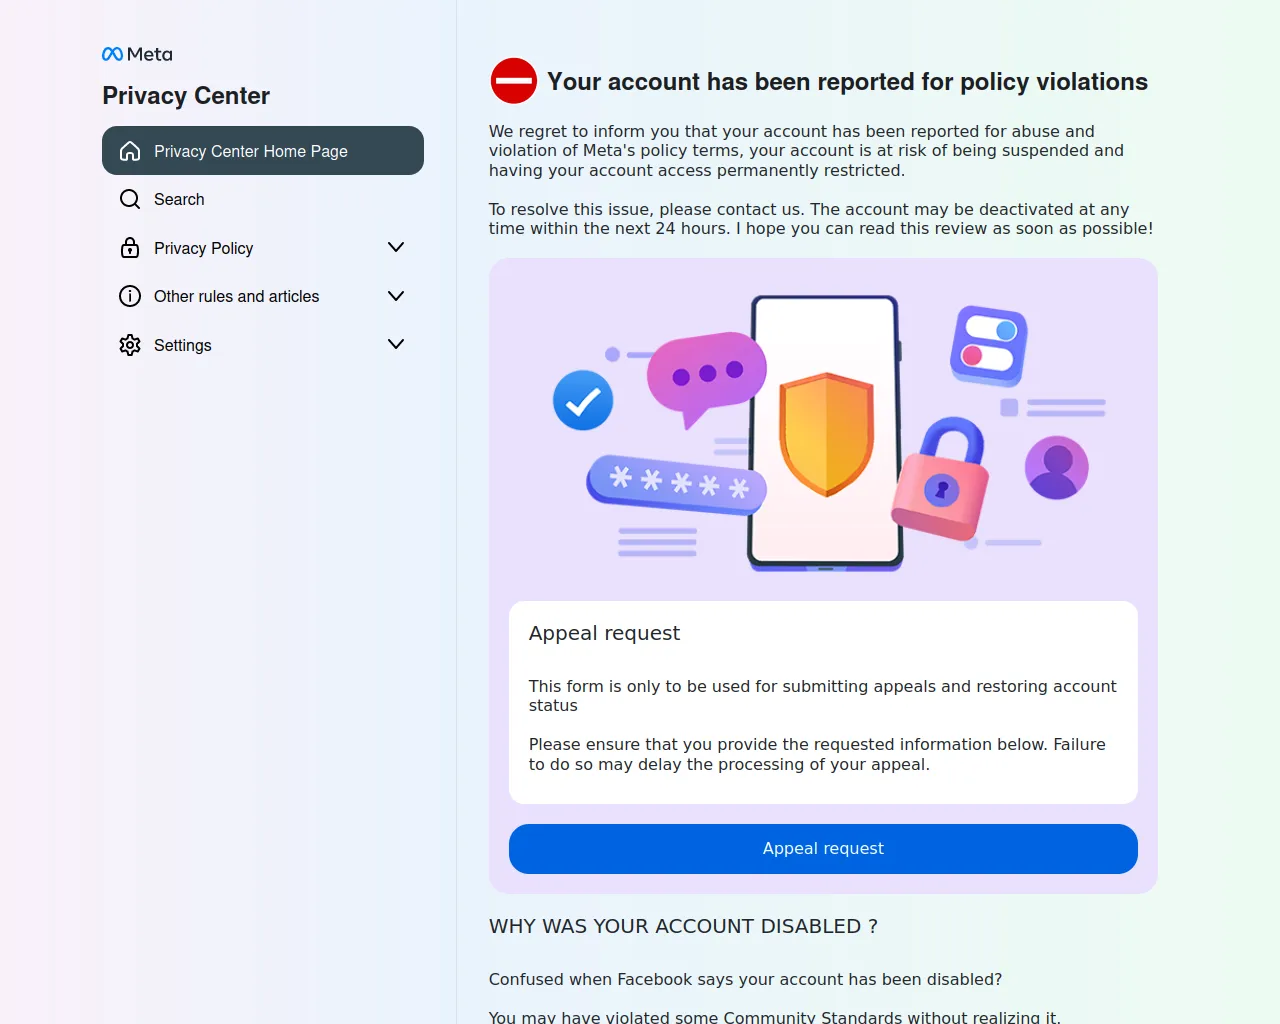Open Privacy Center Home Page

251,151
